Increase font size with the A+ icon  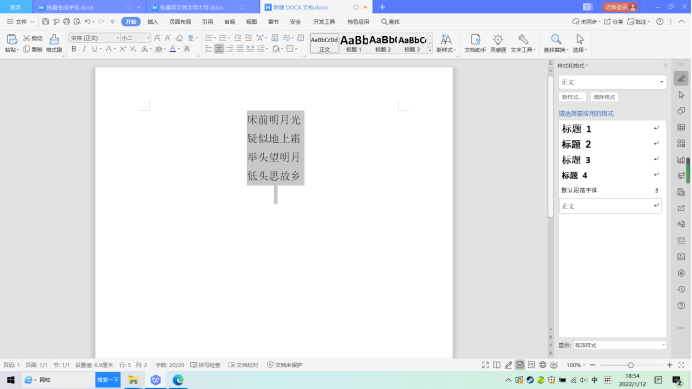(157, 38)
